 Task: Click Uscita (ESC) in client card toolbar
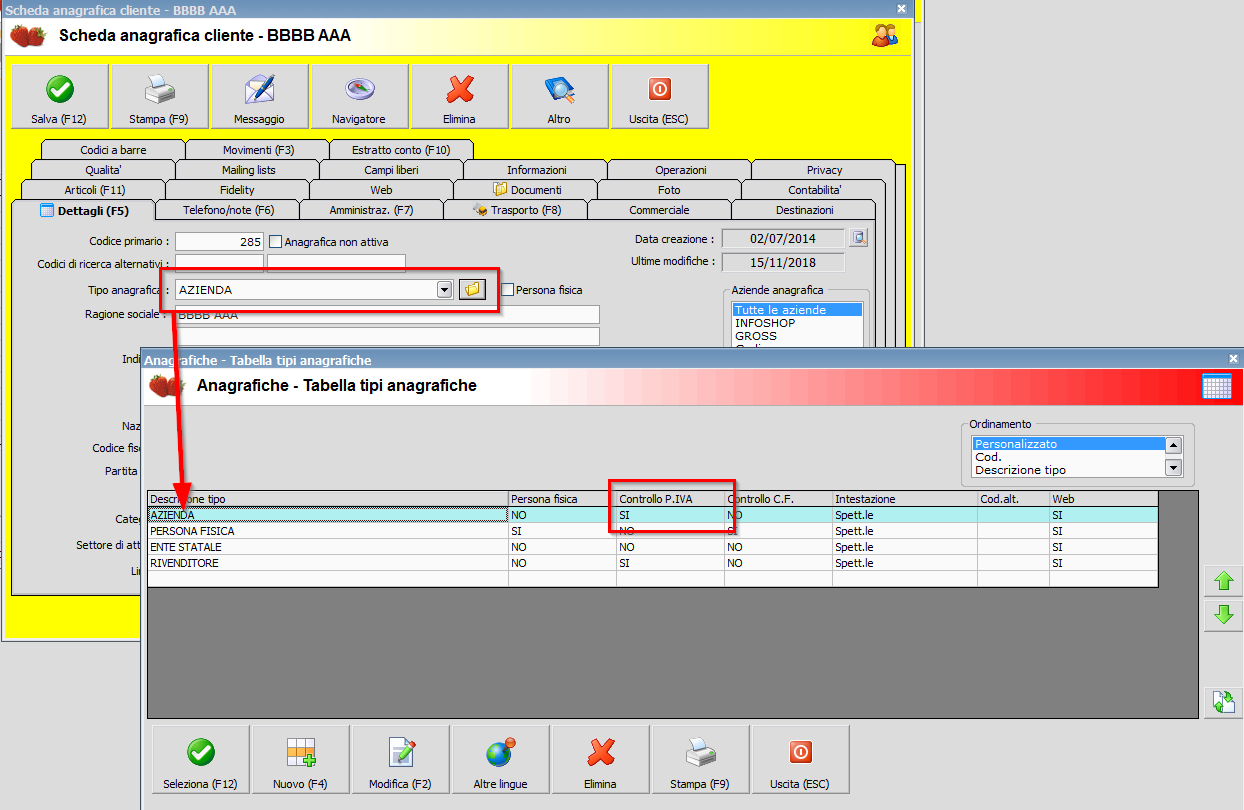[659, 97]
